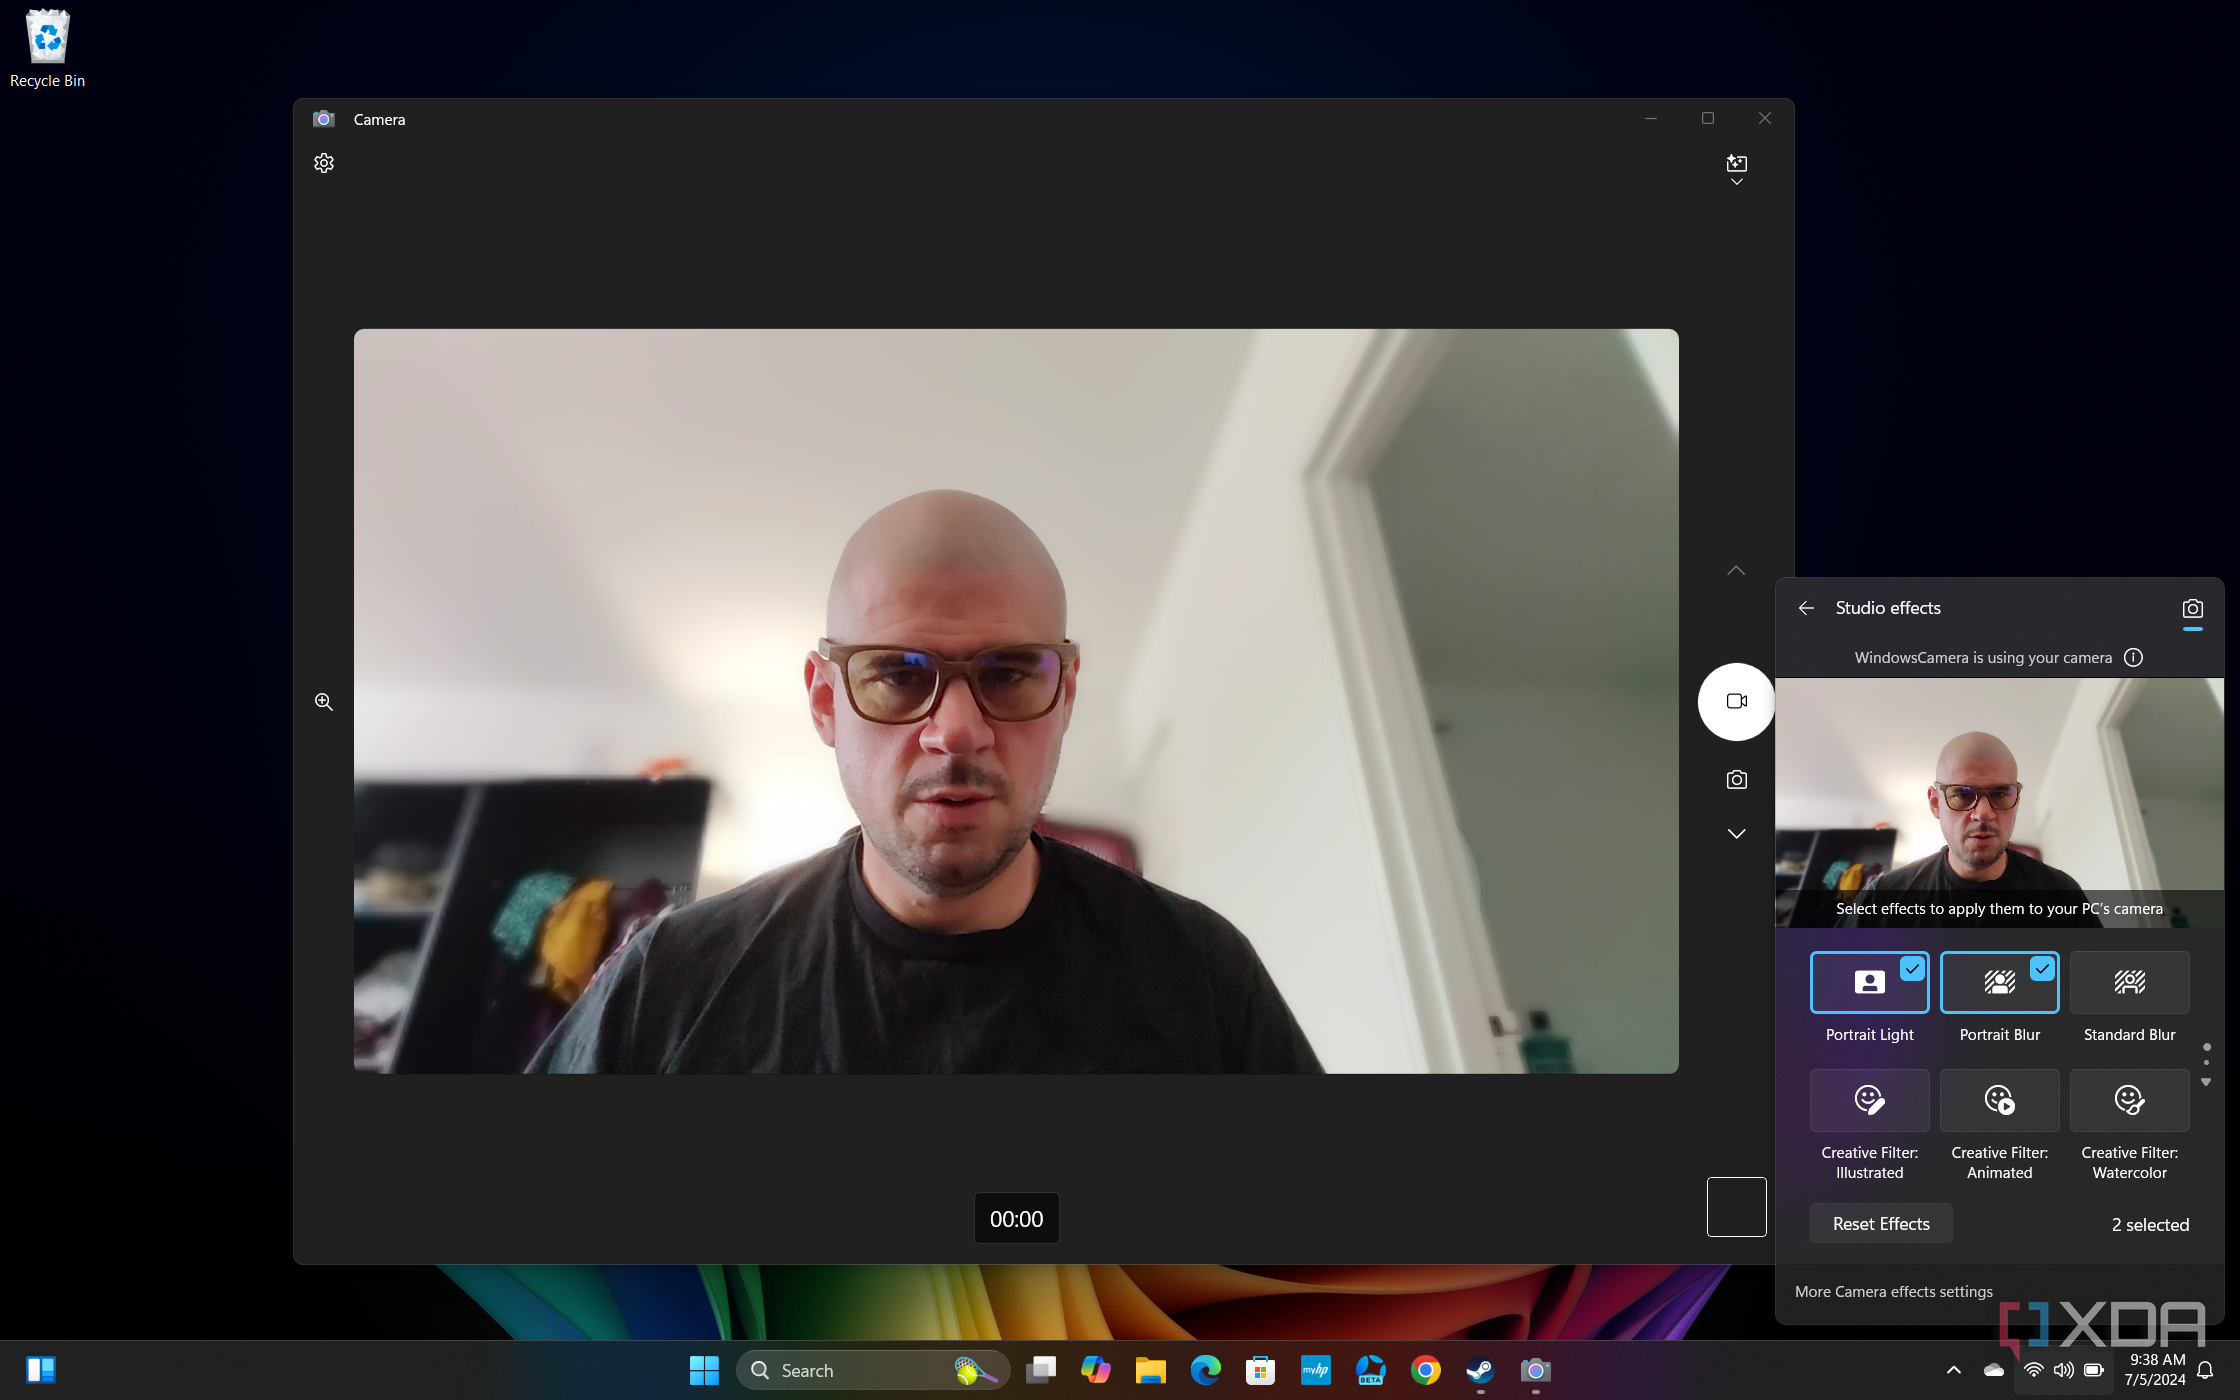
Task: Open the myHP app on the taskbar
Action: tap(1316, 1370)
